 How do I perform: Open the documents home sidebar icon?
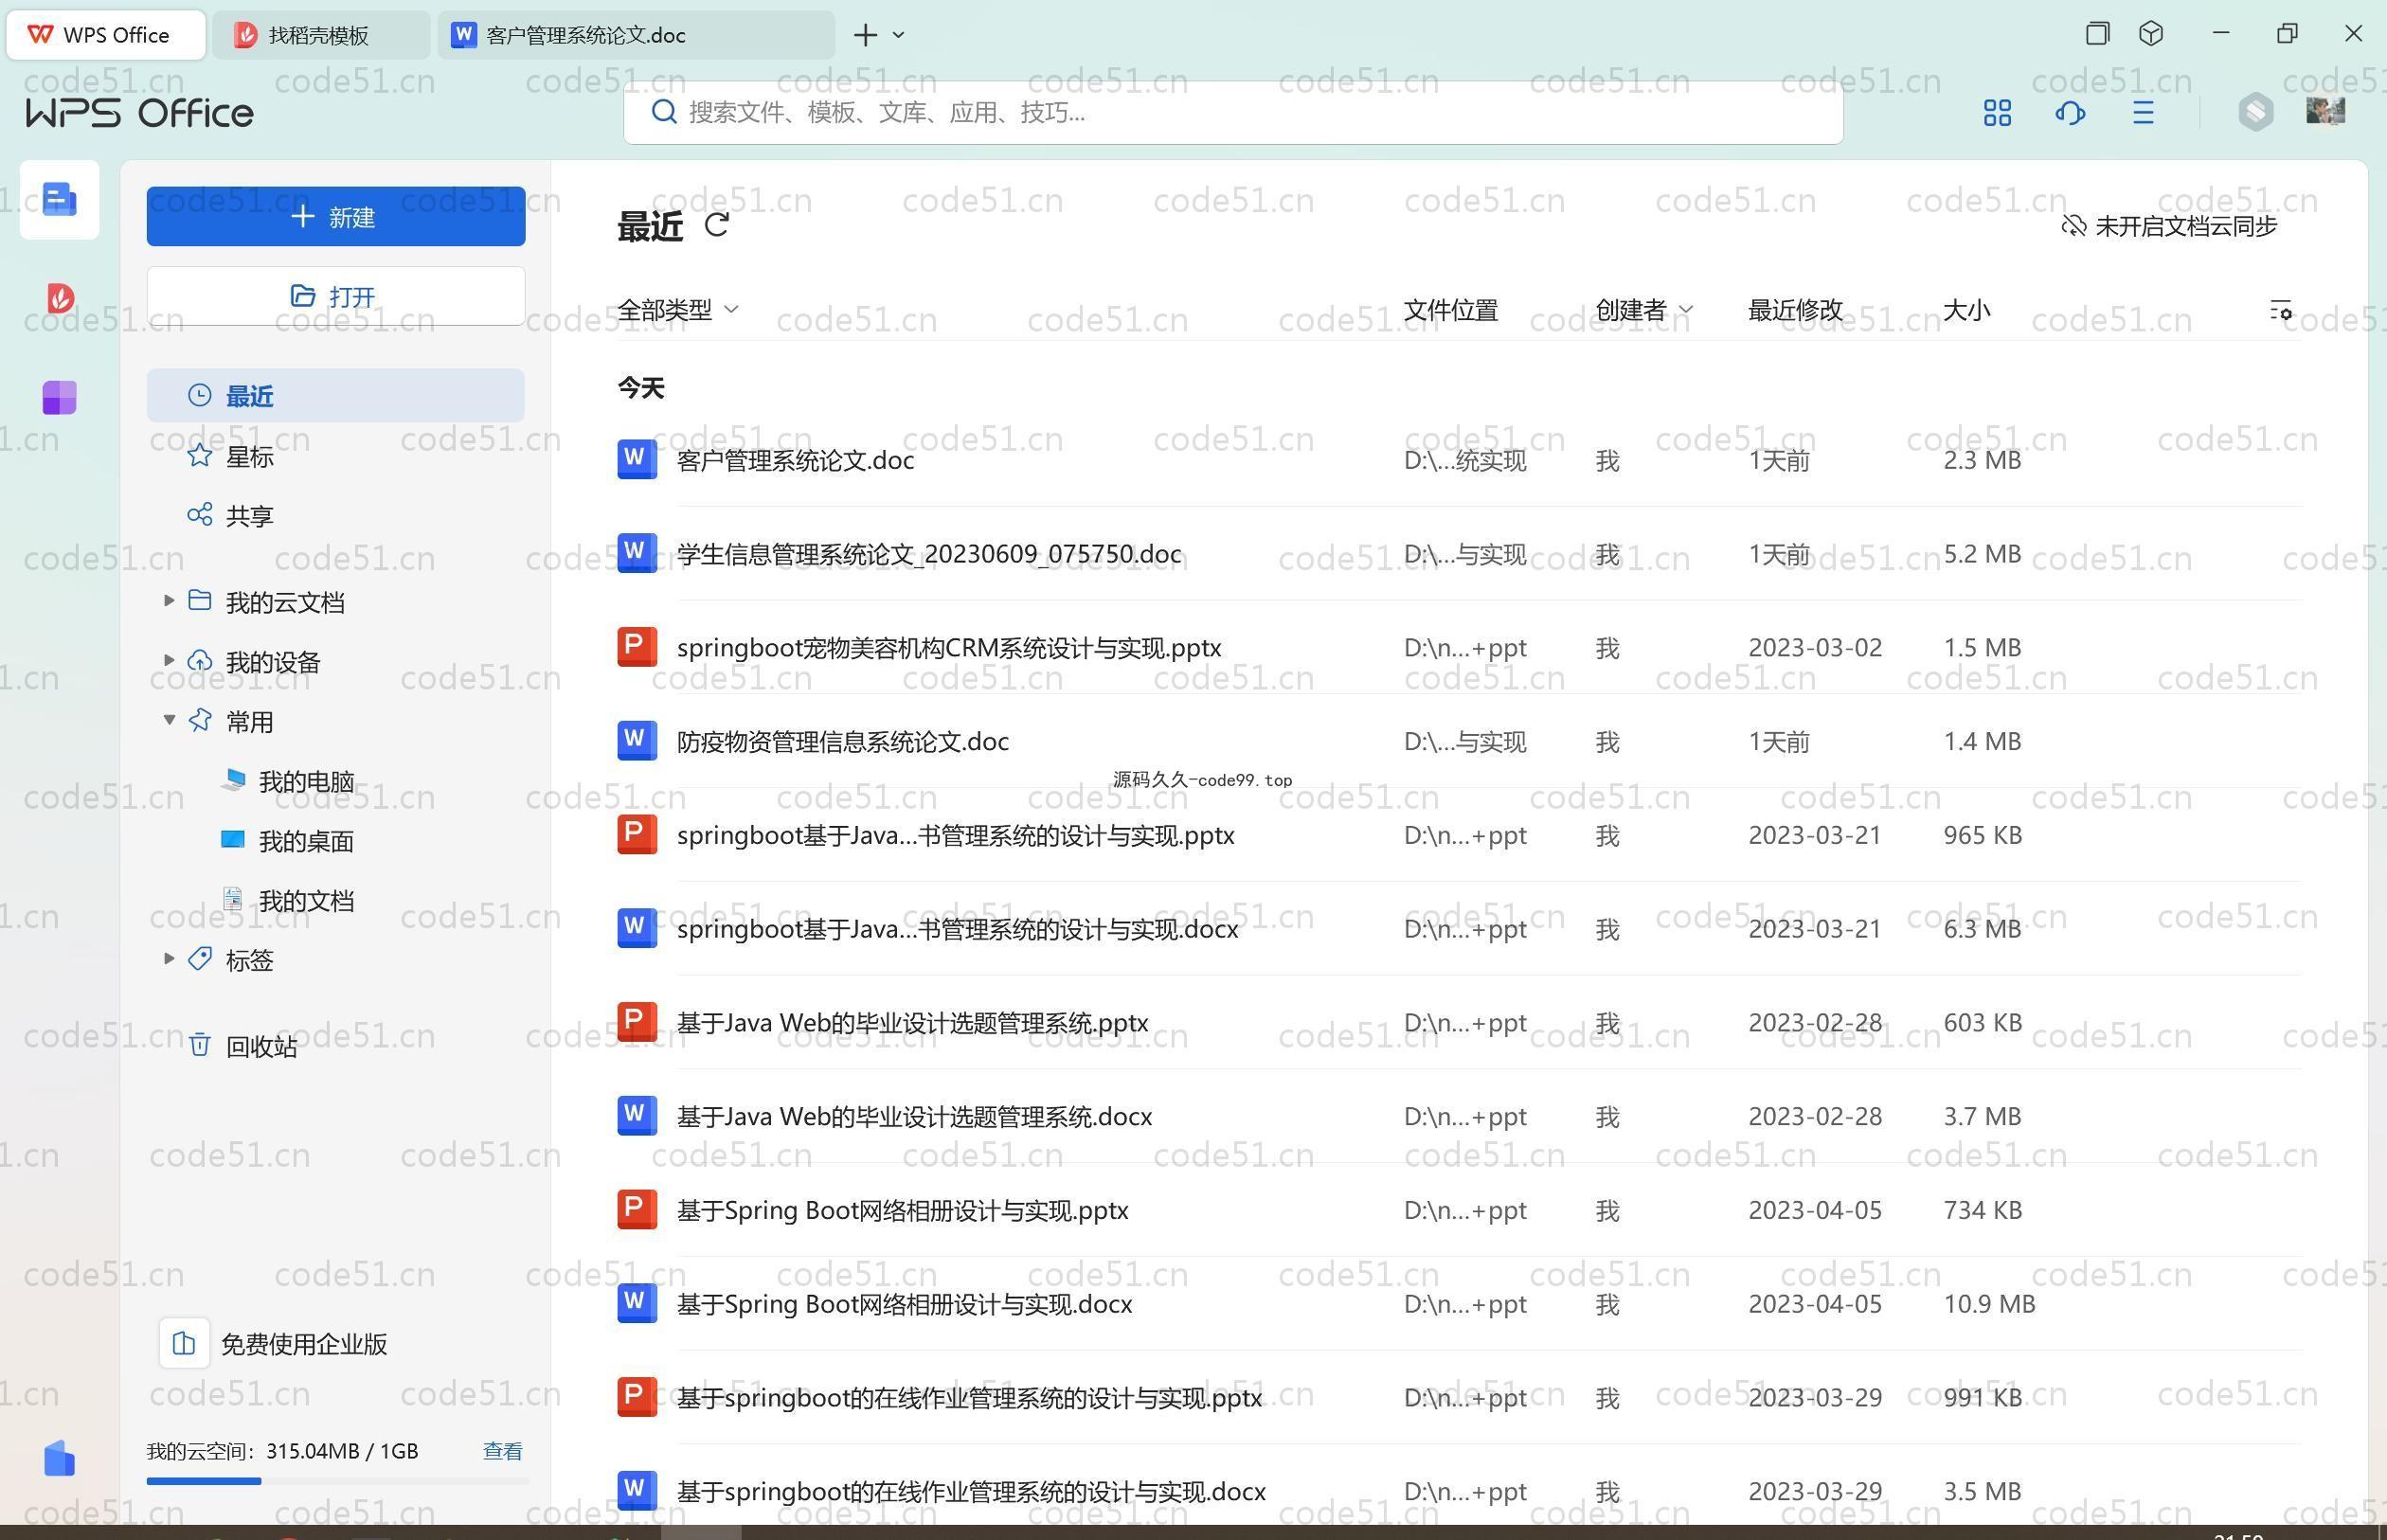[59, 200]
